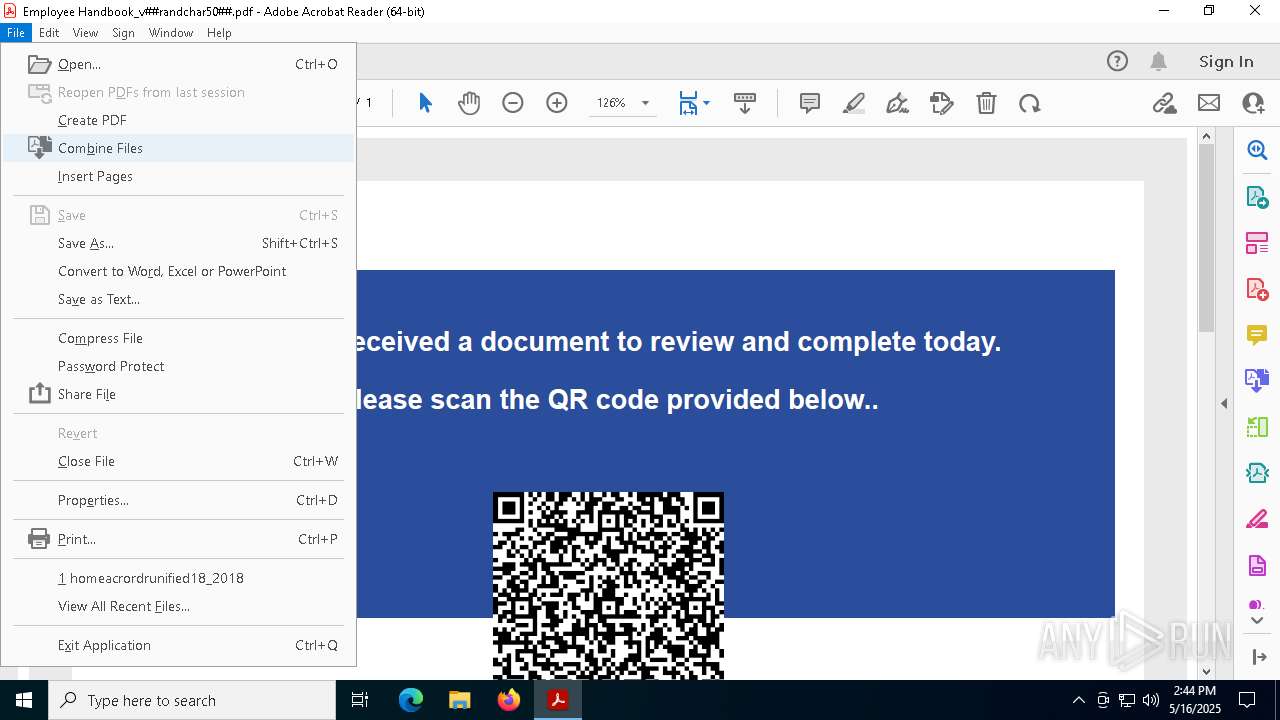Select Close File menu entry
The image size is (1280, 720).
click(x=179, y=461)
